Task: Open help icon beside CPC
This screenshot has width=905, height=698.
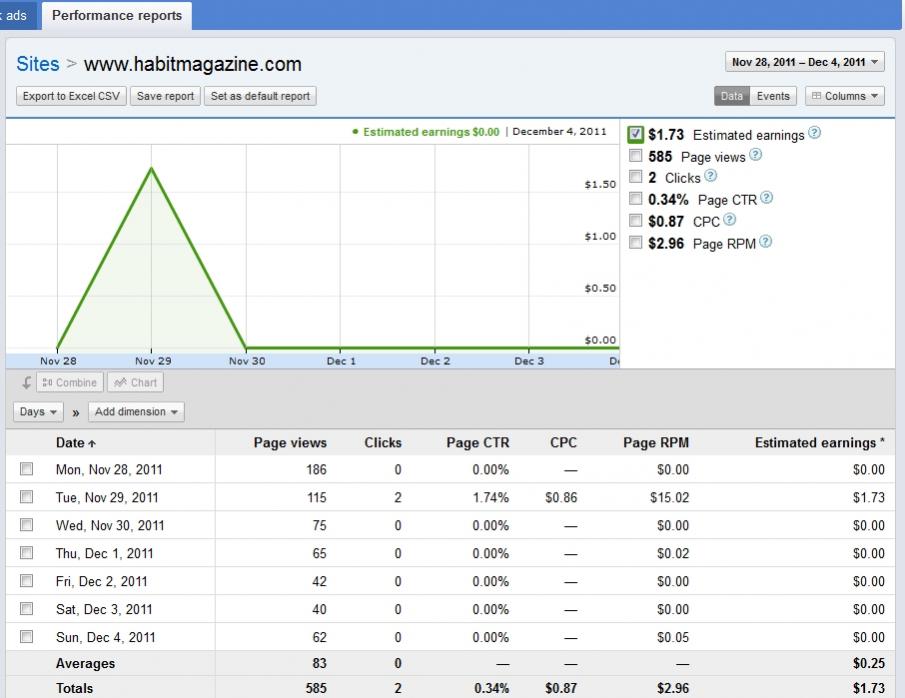Action: point(730,219)
